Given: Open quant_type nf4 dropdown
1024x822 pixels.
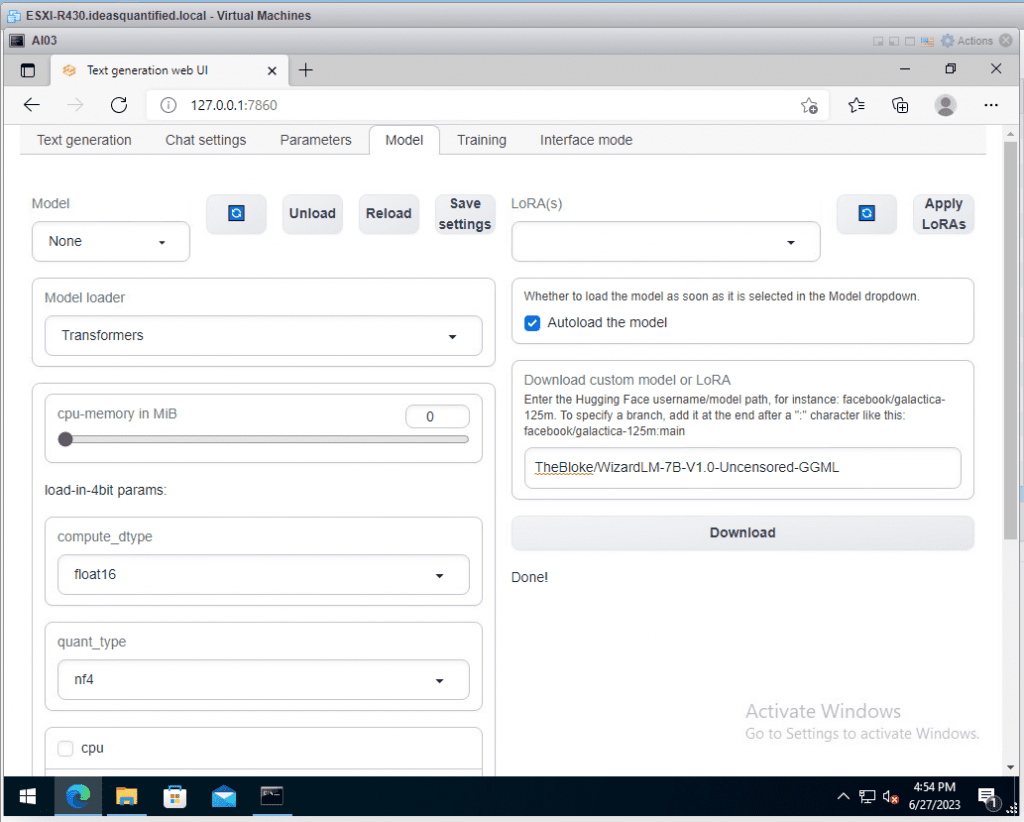Looking at the screenshot, I should click(263, 680).
